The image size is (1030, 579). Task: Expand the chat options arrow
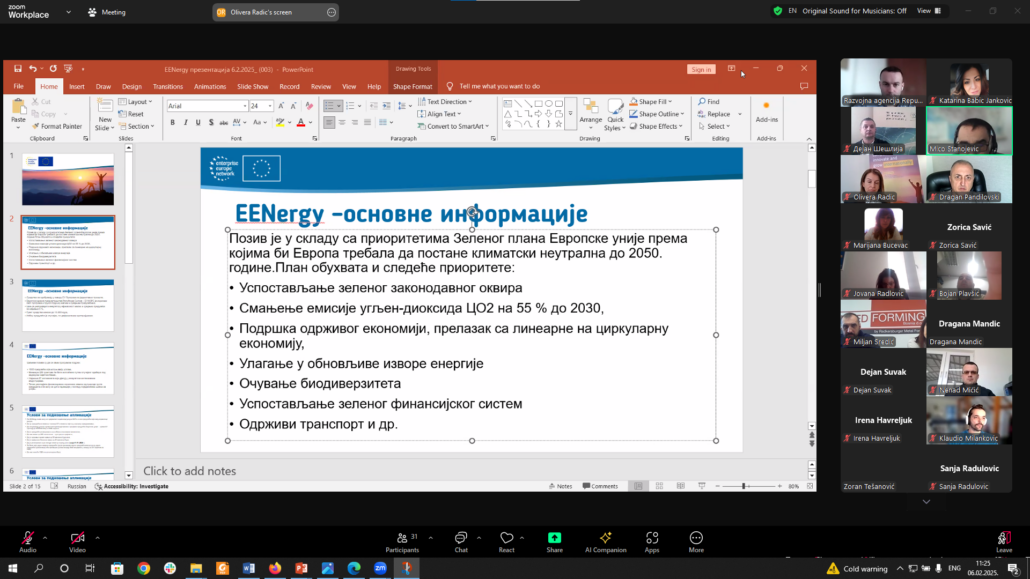point(479,538)
